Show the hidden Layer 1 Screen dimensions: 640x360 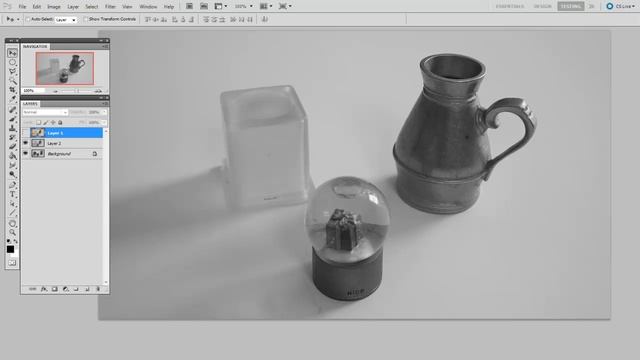[26, 133]
